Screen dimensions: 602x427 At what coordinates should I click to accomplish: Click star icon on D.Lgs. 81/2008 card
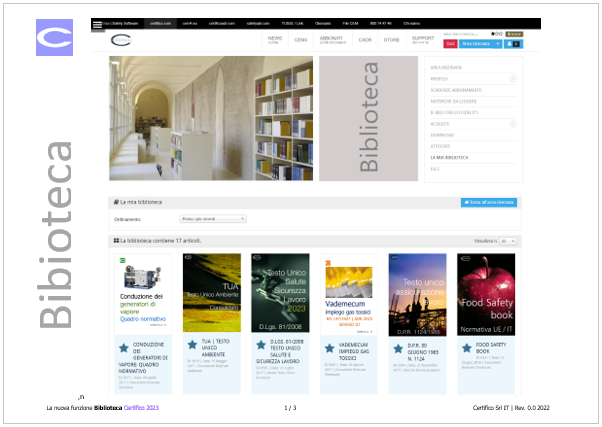(x=261, y=345)
